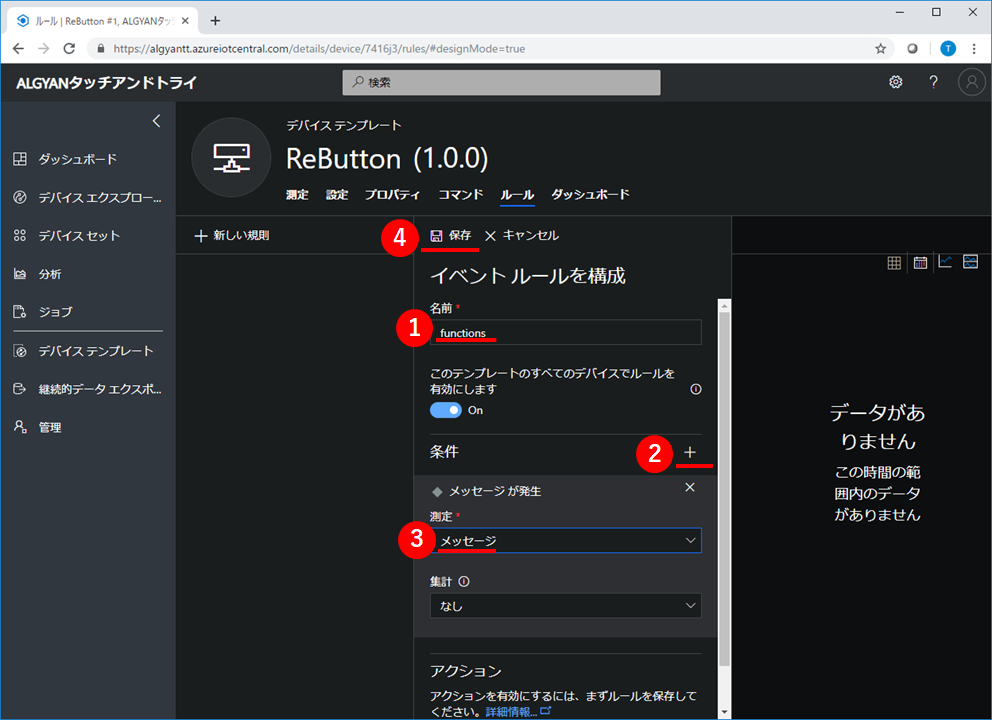992x720 pixels.
Task: Open the 集計 なし dropdown
Action: (566, 605)
